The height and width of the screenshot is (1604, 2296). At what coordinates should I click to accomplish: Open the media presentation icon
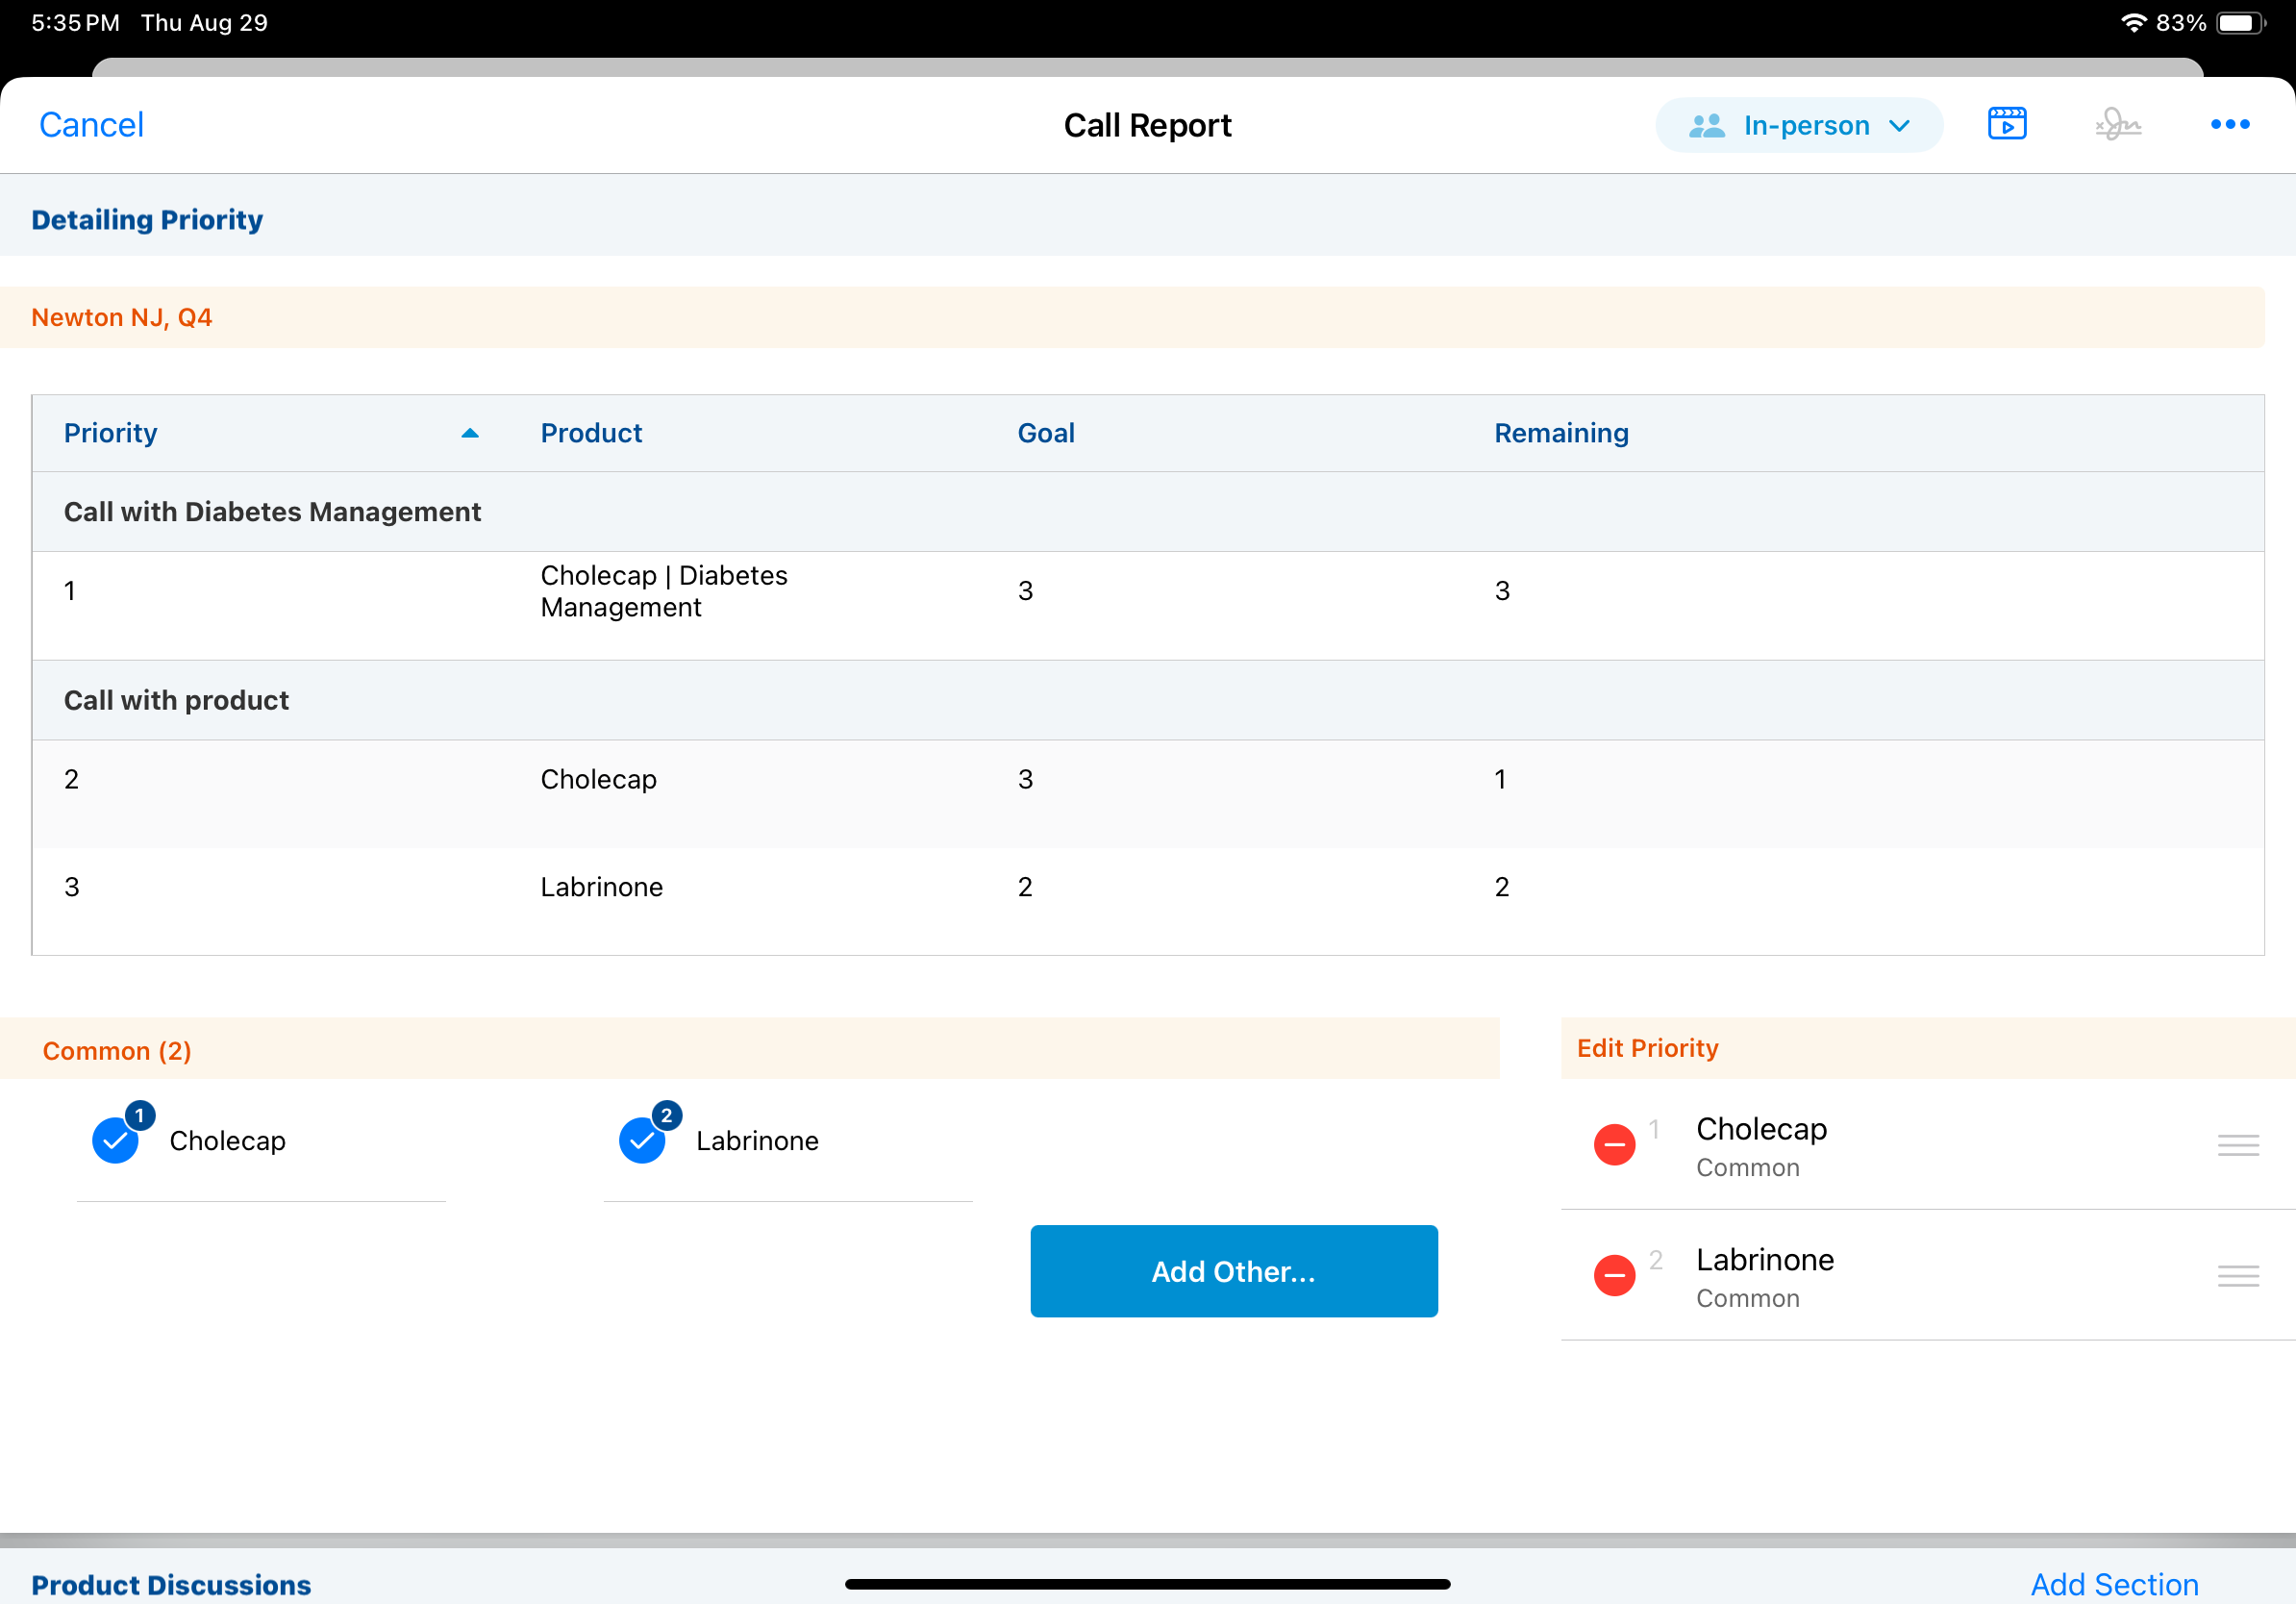coord(2006,124)
